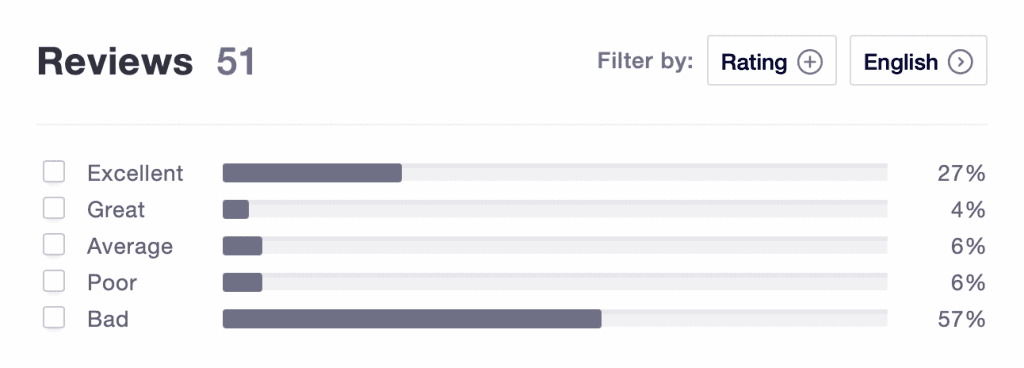Check the Average rating checkbox
Viewport: 1024px width, 368px height.
point(54,245)
